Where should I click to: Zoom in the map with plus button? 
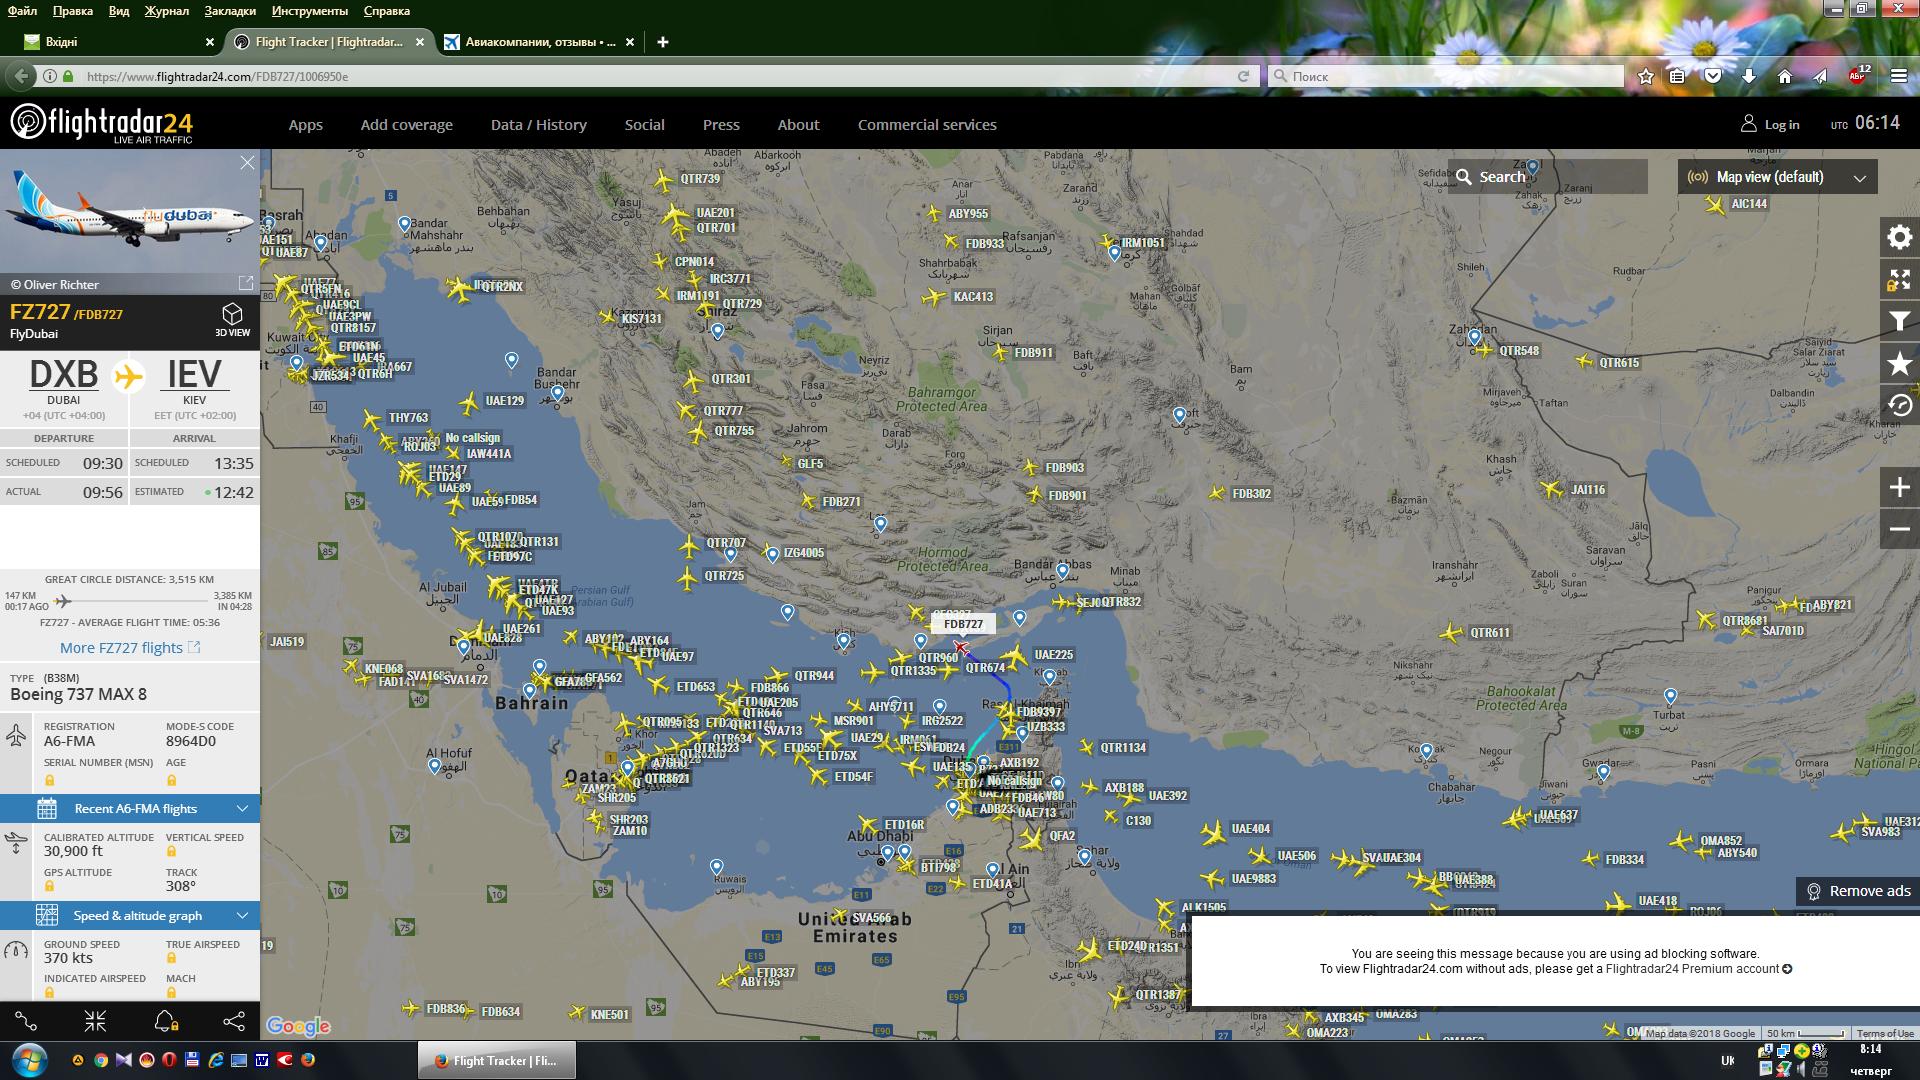[1899, 488]
